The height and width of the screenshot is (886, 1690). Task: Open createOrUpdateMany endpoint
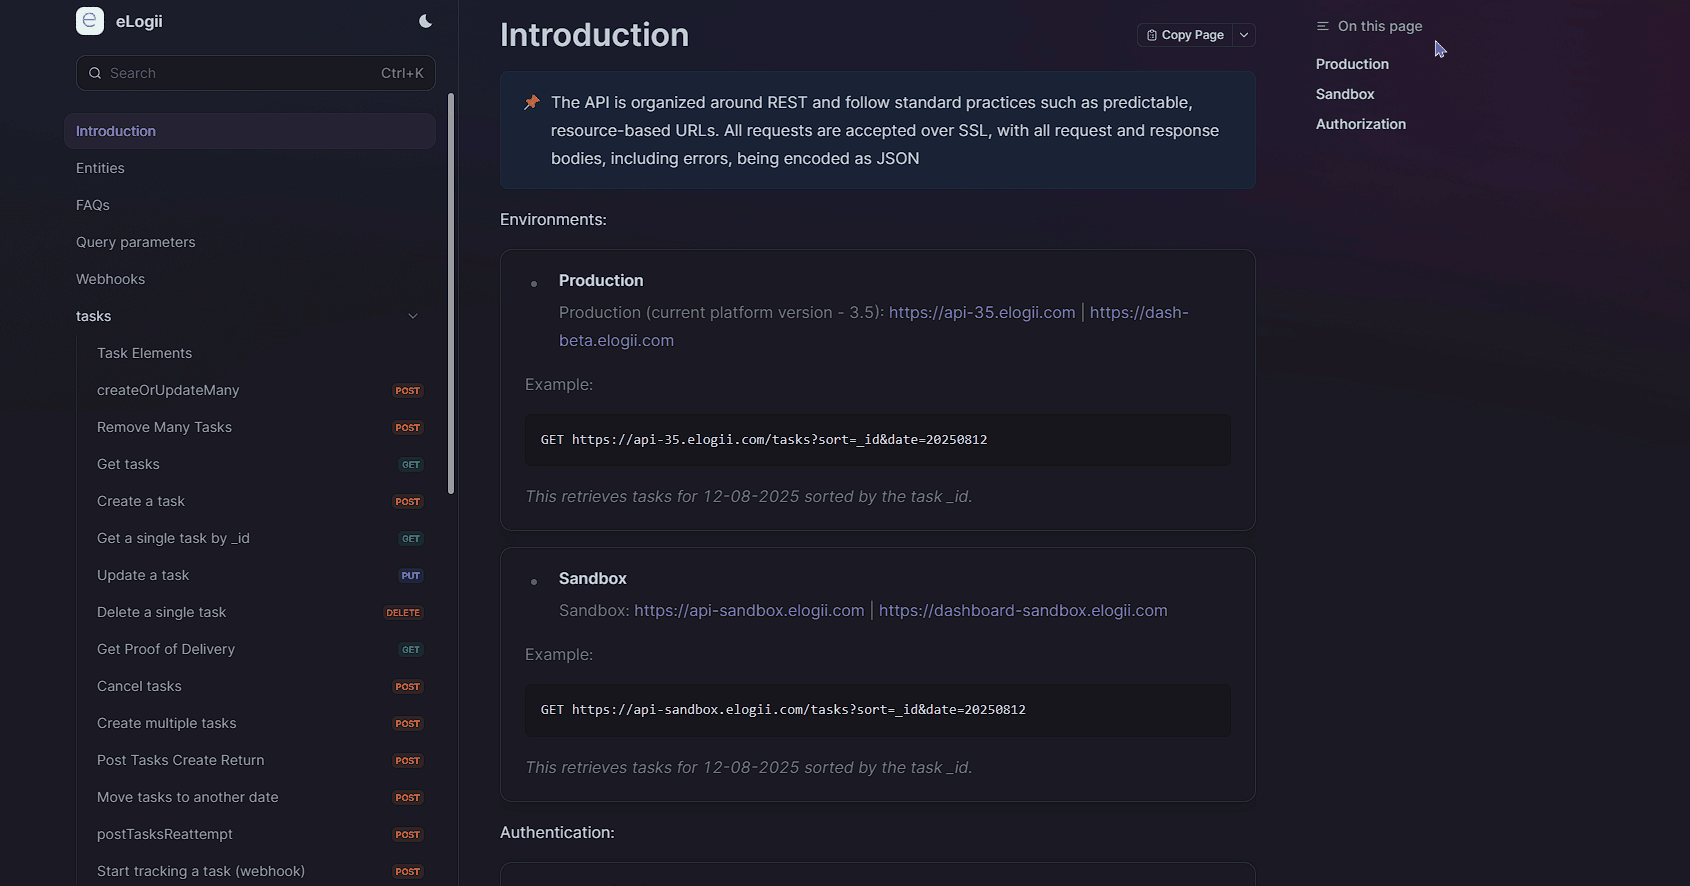click(x=168, y=390)
